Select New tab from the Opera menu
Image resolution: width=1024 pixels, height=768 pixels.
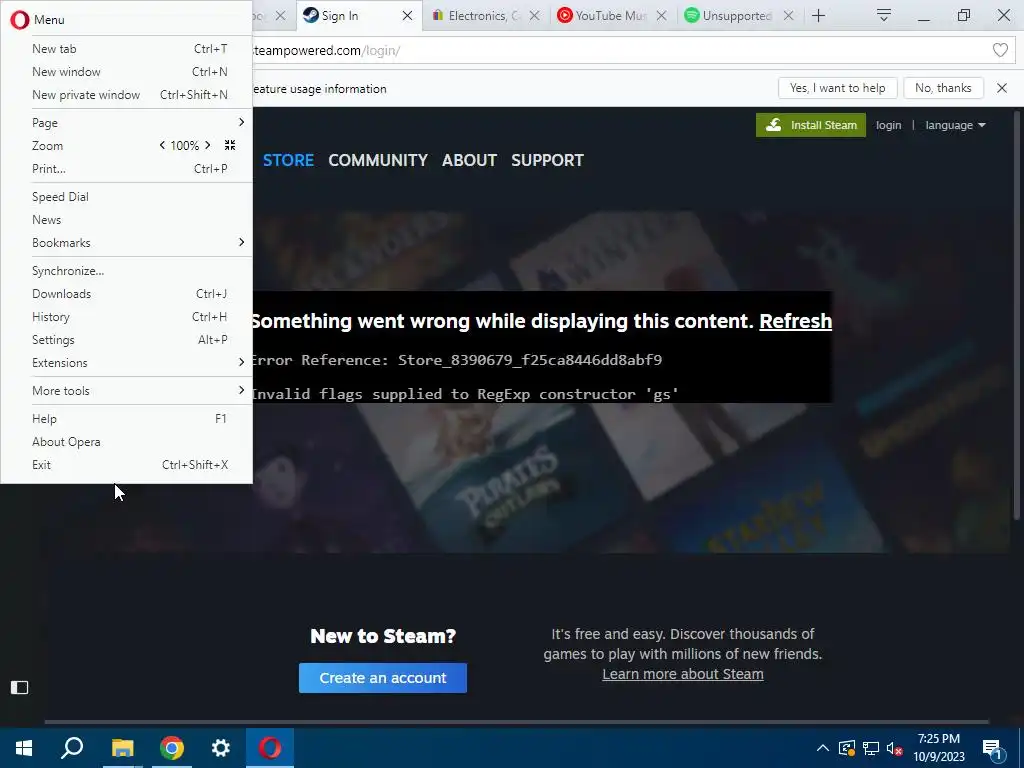click(127, 48)
